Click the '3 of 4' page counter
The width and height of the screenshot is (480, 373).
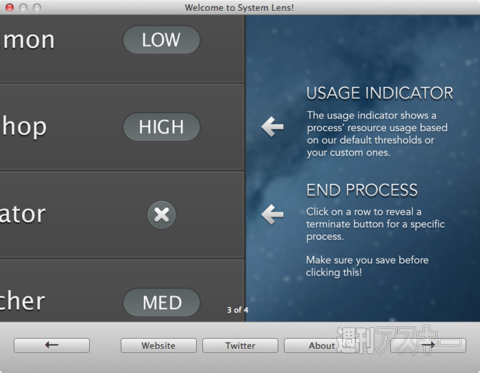coord(237,310)
